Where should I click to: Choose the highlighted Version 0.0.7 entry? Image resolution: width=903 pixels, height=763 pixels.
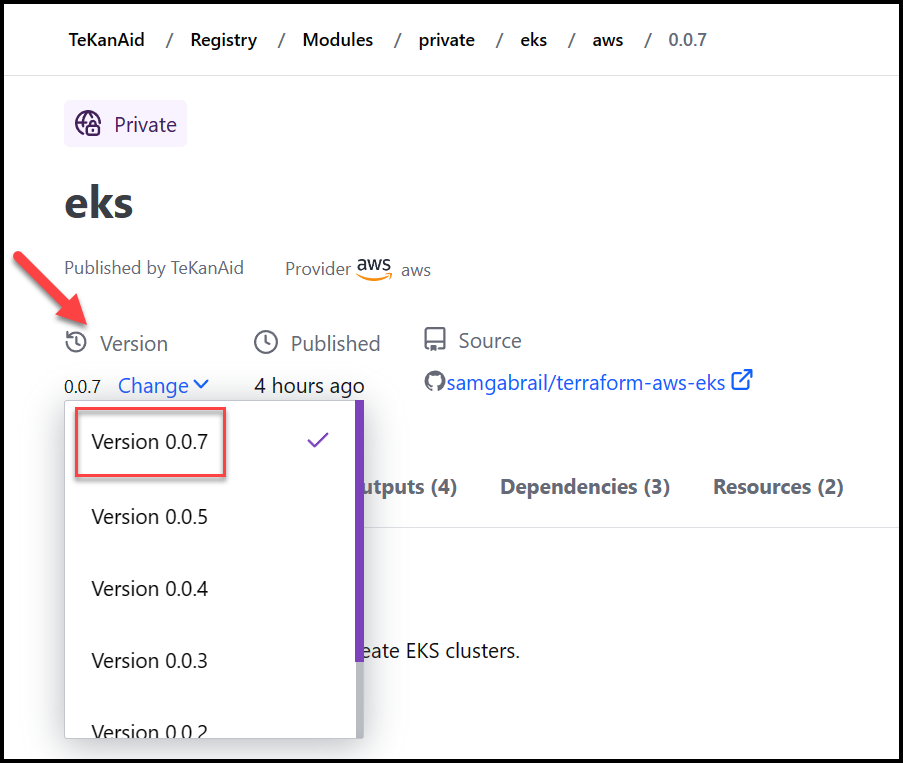pyautogui.click(x=149, y=442)
